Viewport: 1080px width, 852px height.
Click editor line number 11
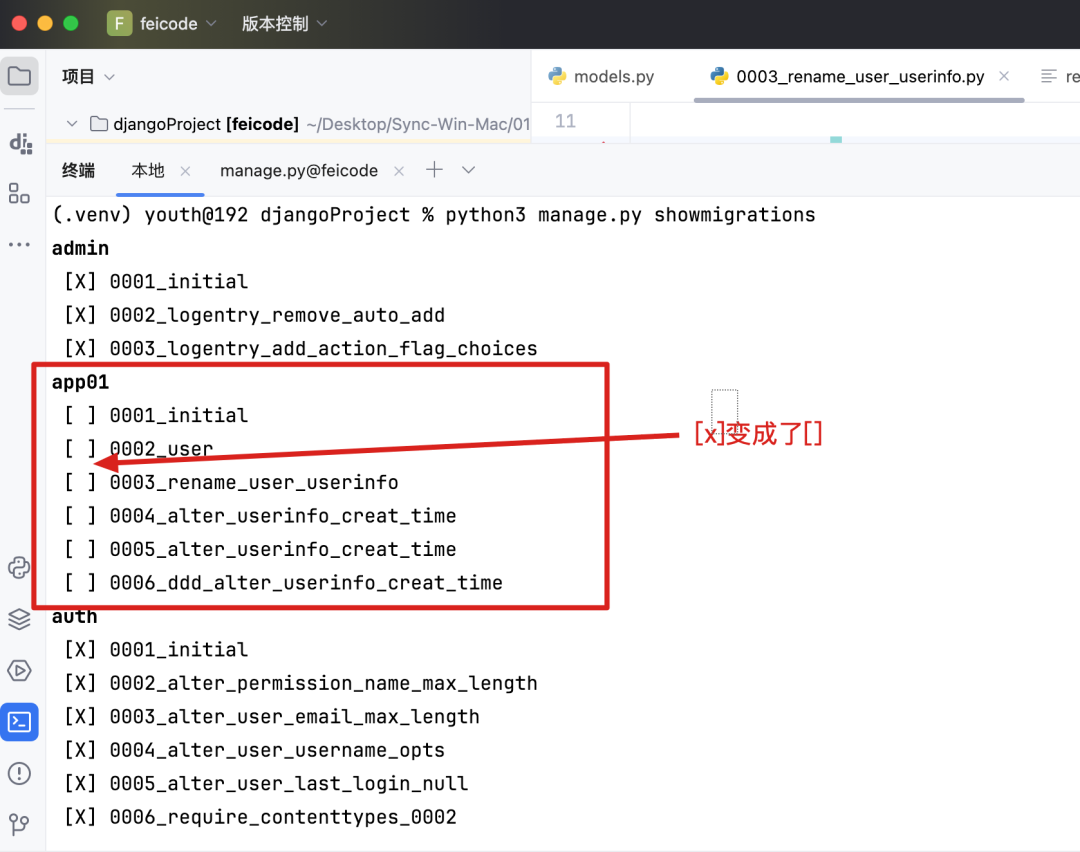(565, 121)
